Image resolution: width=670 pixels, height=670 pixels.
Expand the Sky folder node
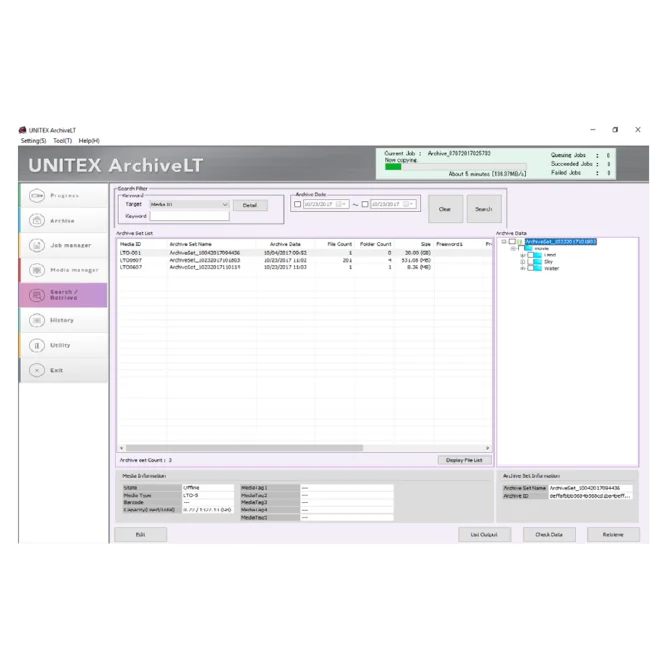pos(522,262)
